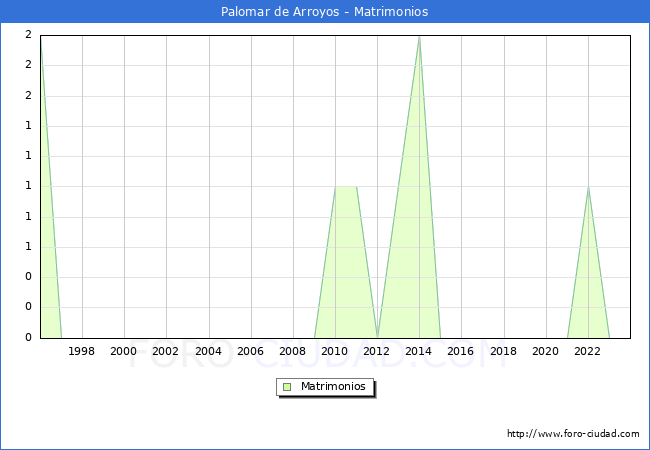The height and width of the screenshot is (450, 650).
Task: Click the flat plateau between 2010 and 2011
Action: [346, 187]
